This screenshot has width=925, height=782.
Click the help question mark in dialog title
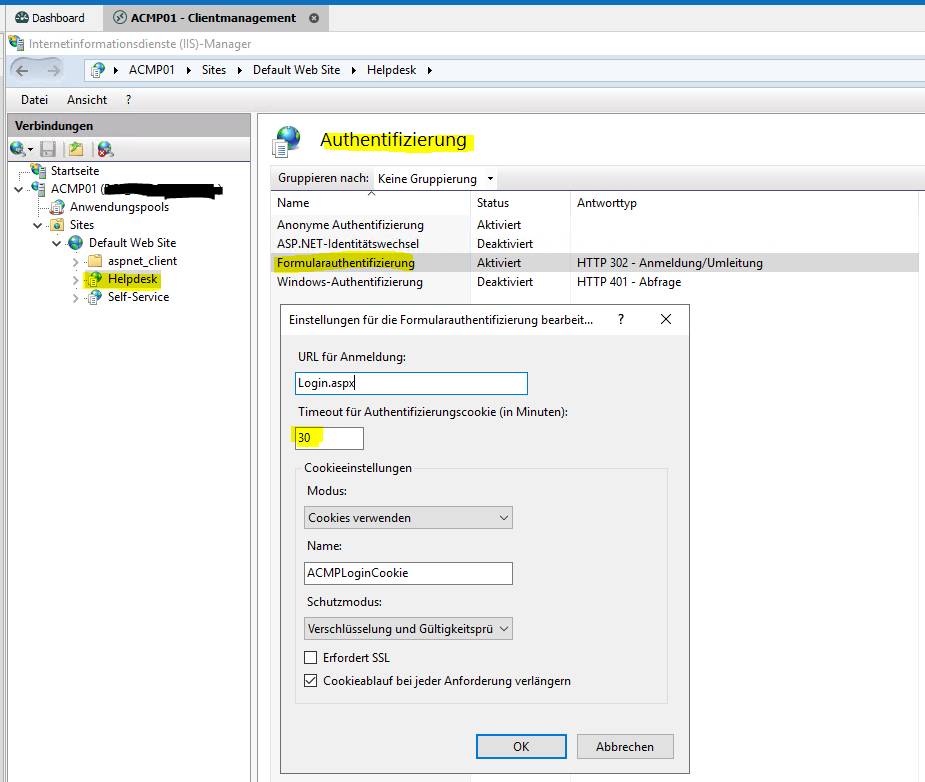621,320
